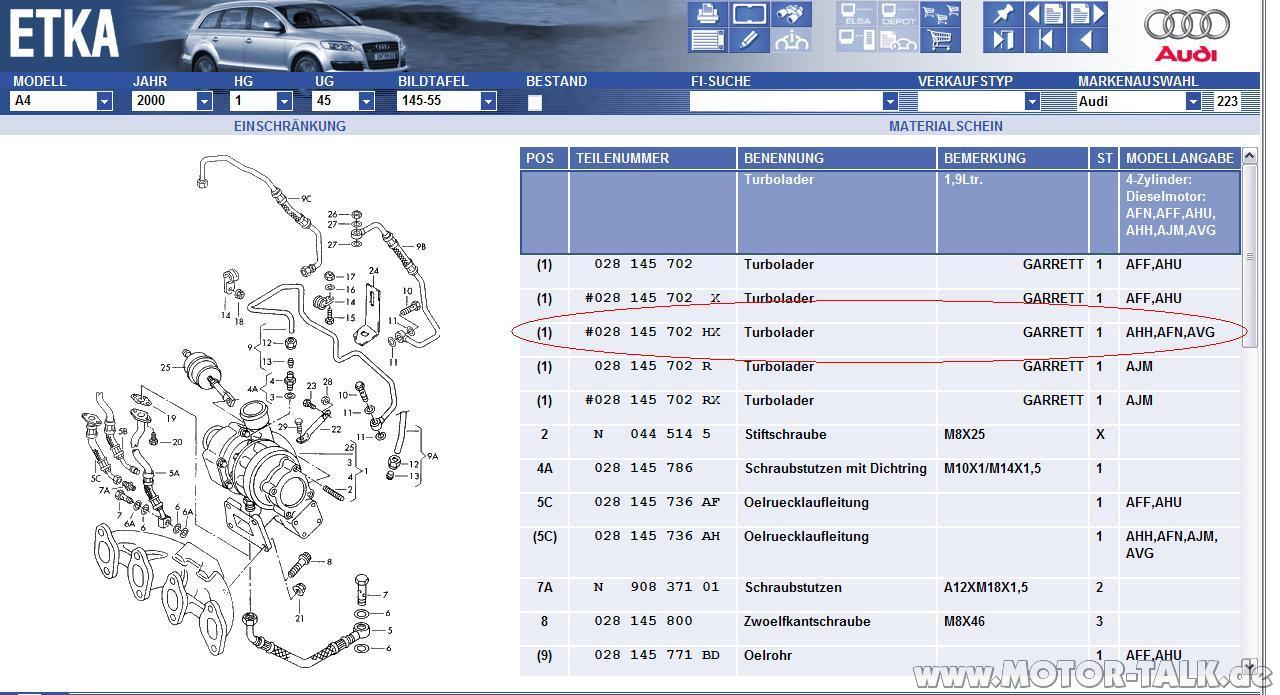Open search with the binoculars icon
Viewport: 1280px width, 695px height.
click(x=791, y=14)
